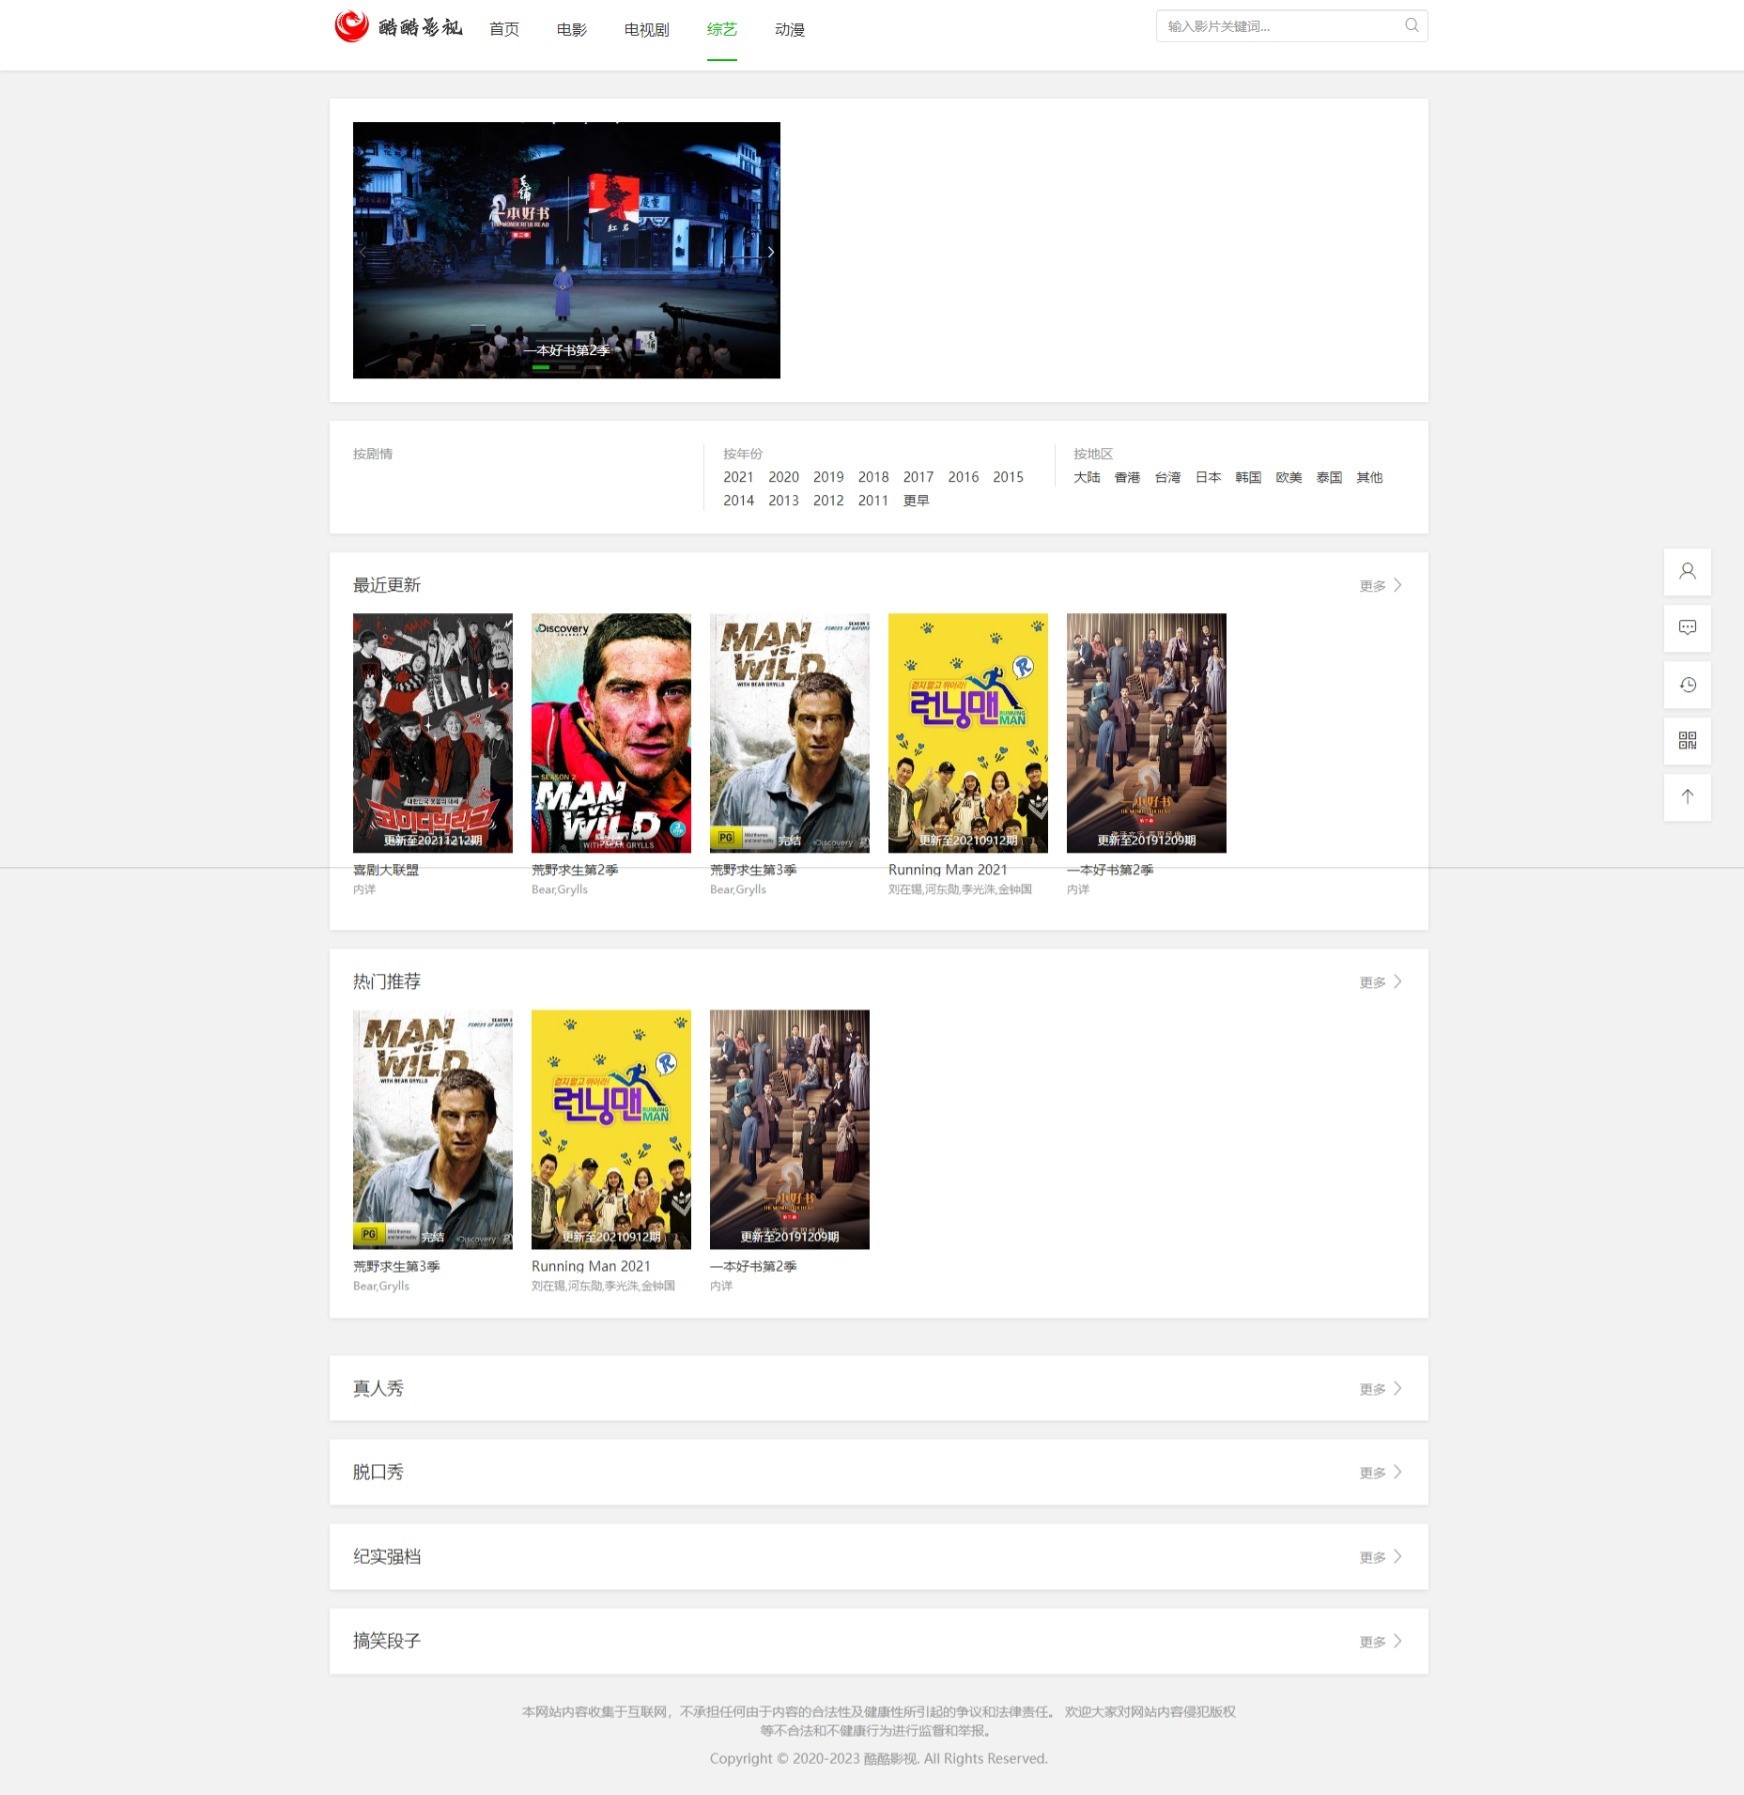Open 一本好书第2季 poster in 最近更新

[1146, 733]
